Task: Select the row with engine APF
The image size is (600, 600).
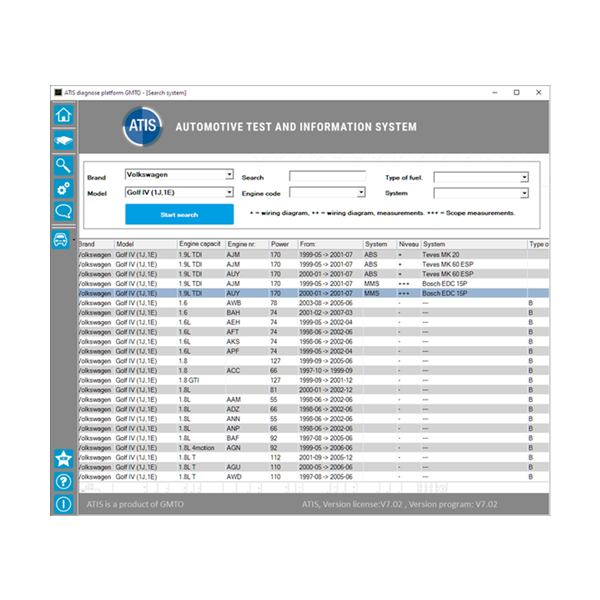Action: coord(313,351)
